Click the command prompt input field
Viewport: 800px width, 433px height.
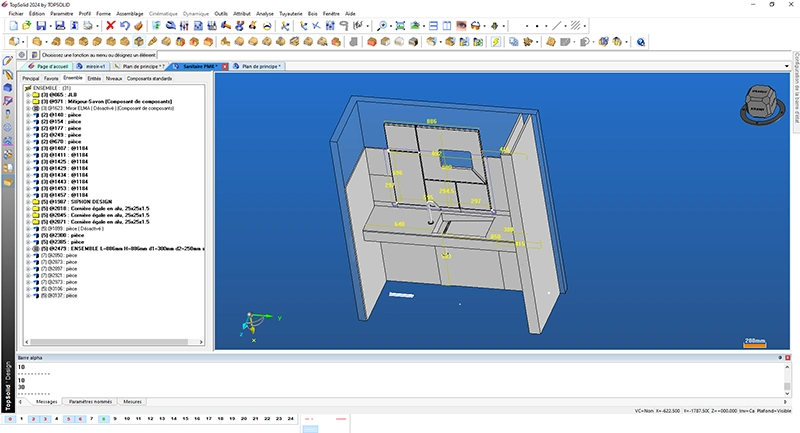coord(300,55)
